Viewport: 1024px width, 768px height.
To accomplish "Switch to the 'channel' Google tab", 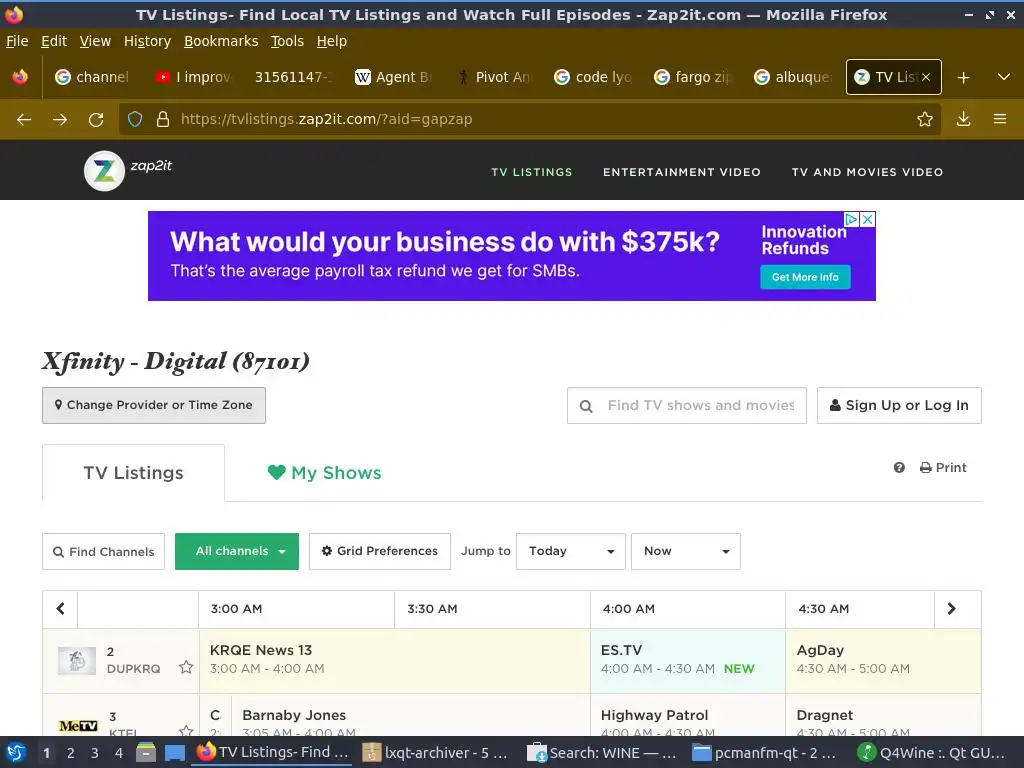I will pos(93,77).
